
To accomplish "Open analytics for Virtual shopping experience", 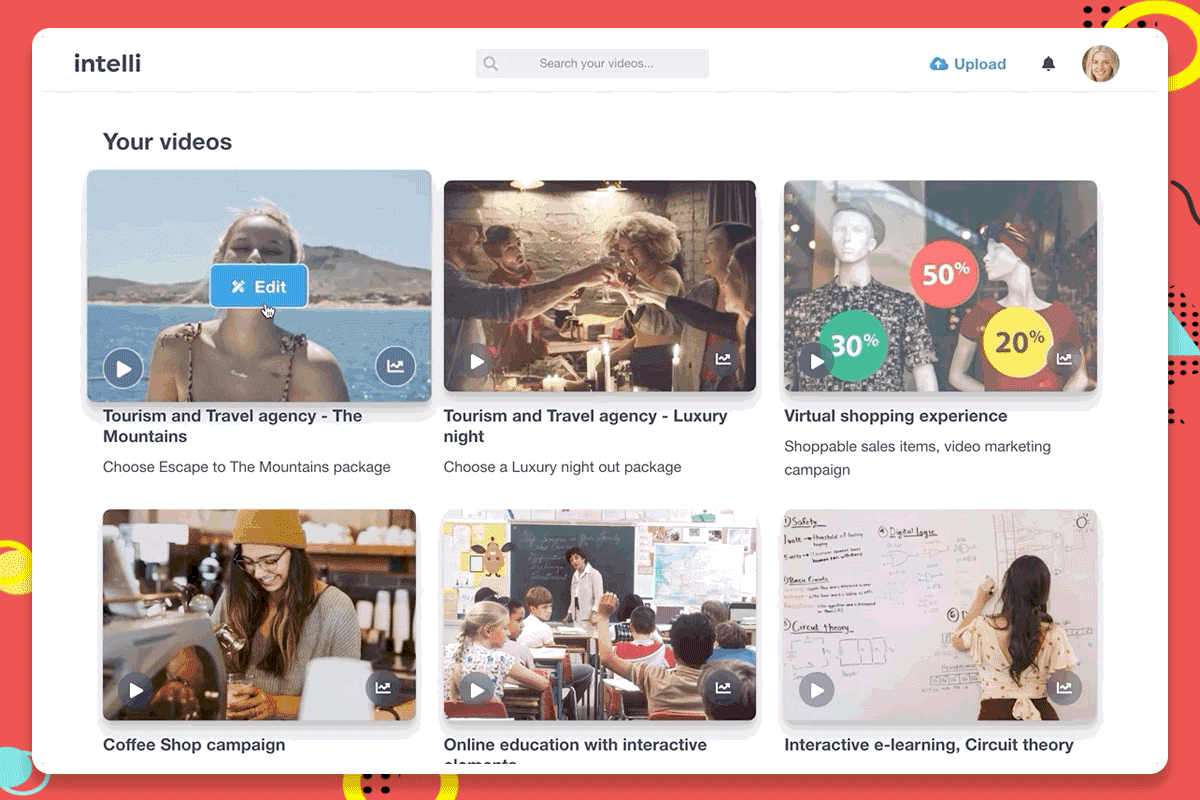I will point(1064,359).
